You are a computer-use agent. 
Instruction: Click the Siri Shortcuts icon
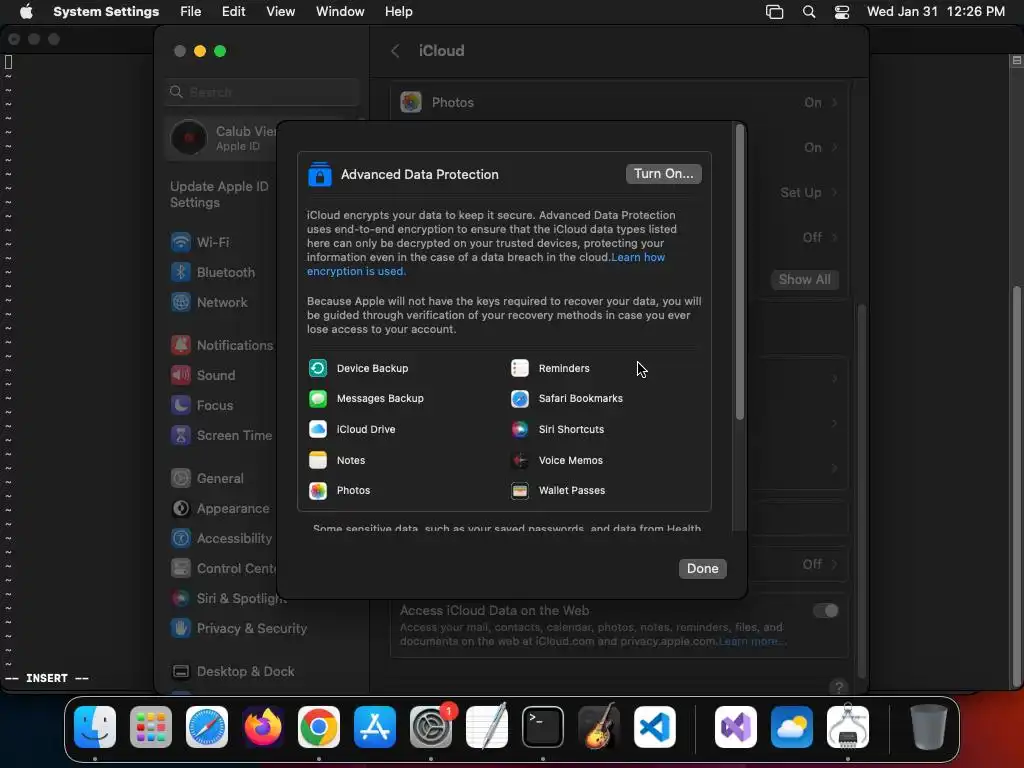coord(520,429)
